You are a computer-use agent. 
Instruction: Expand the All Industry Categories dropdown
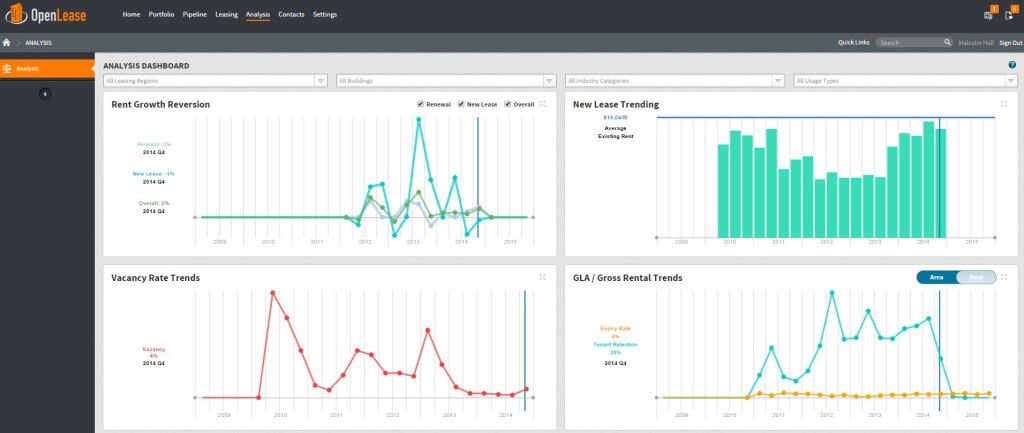pos(674,81)
